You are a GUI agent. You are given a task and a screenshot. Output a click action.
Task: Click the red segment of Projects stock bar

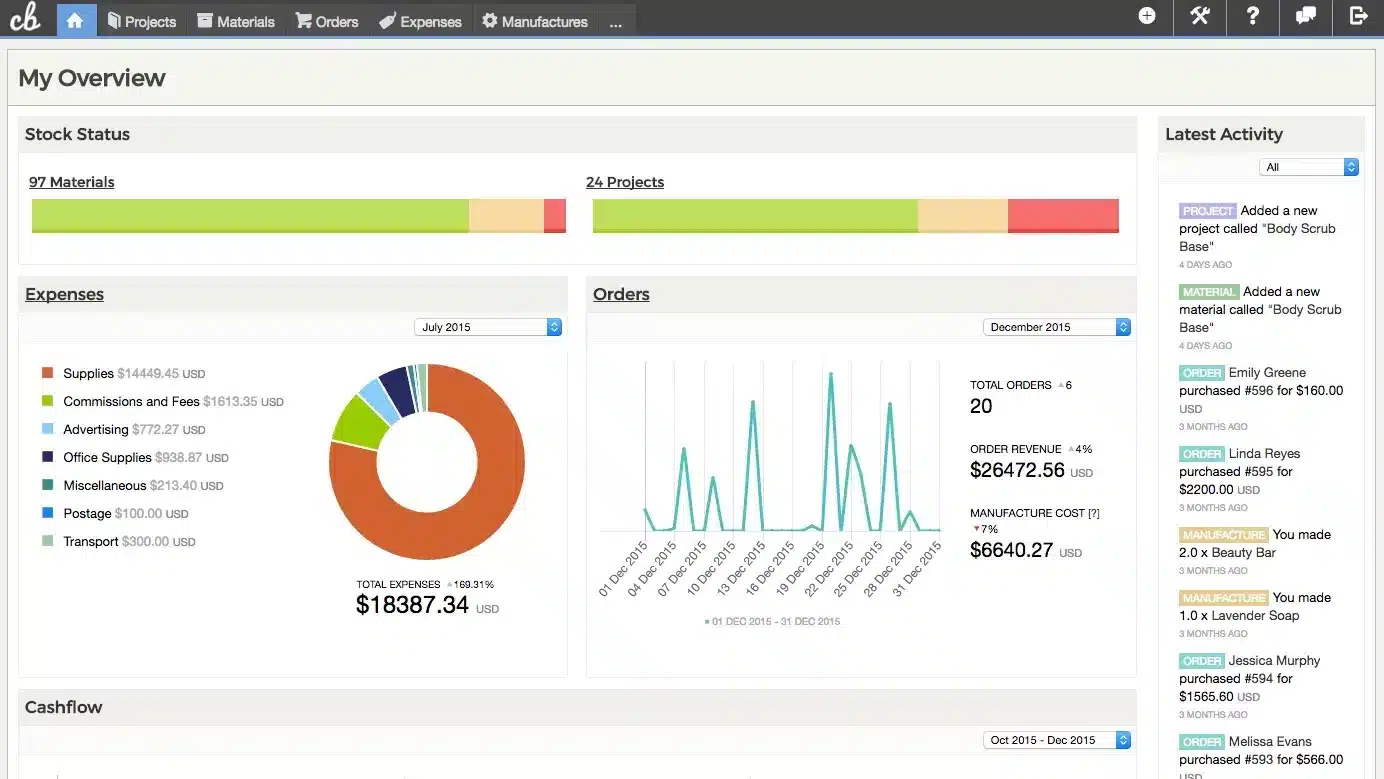pyautogui.click(x=1063, y=216)
